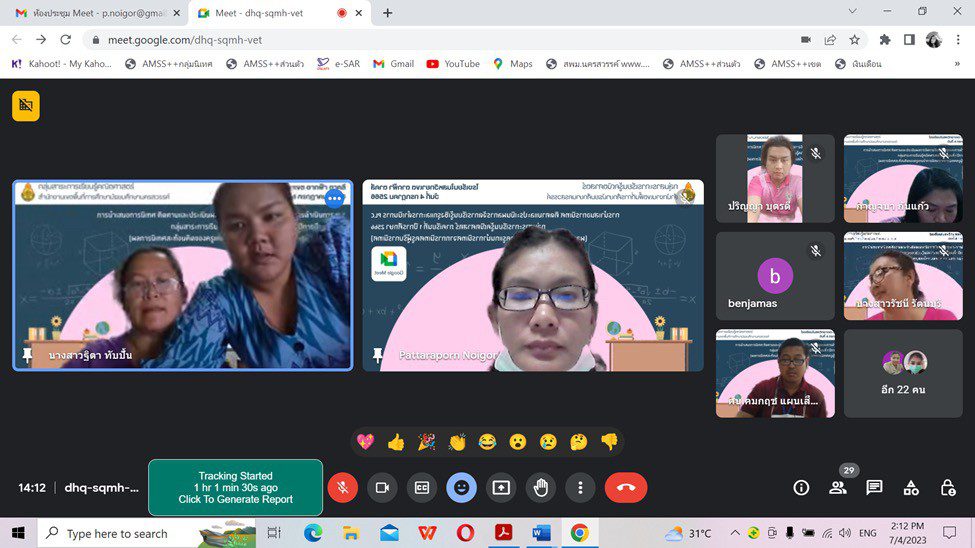Bookmark this page with star icon
The image size is (975, 548).
point(855,40)
